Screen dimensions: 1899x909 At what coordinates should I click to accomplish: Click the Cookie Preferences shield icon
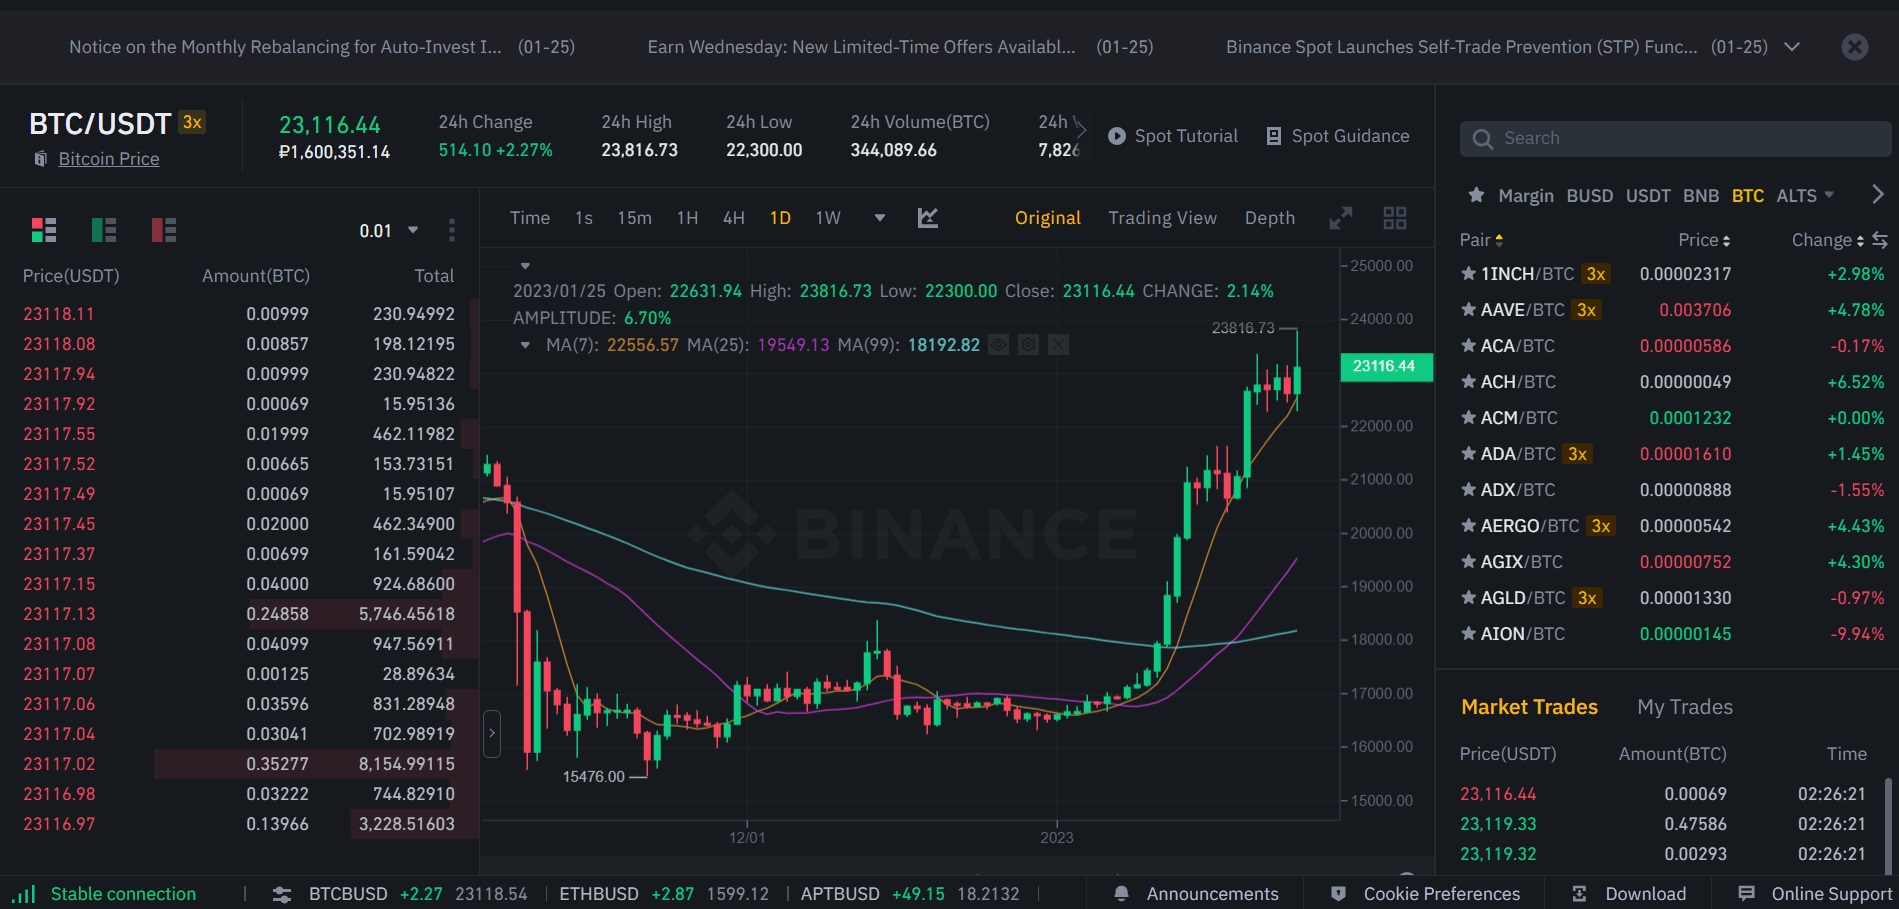[1338, 893]
